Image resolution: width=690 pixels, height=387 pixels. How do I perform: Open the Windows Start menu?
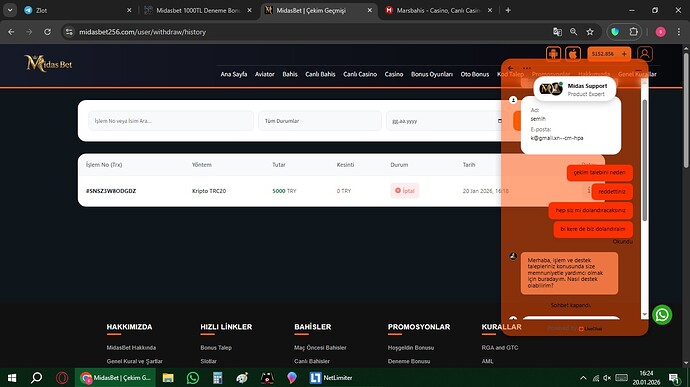pos(12,378)
